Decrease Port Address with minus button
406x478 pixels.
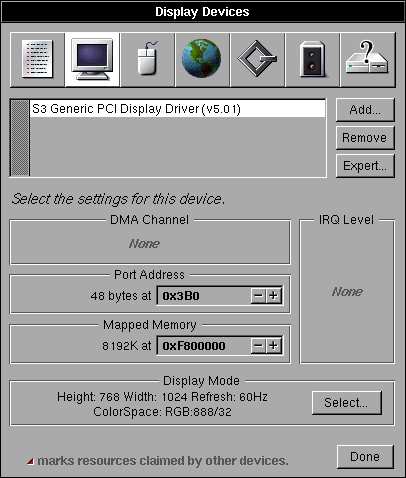click(x=258, y=296)
